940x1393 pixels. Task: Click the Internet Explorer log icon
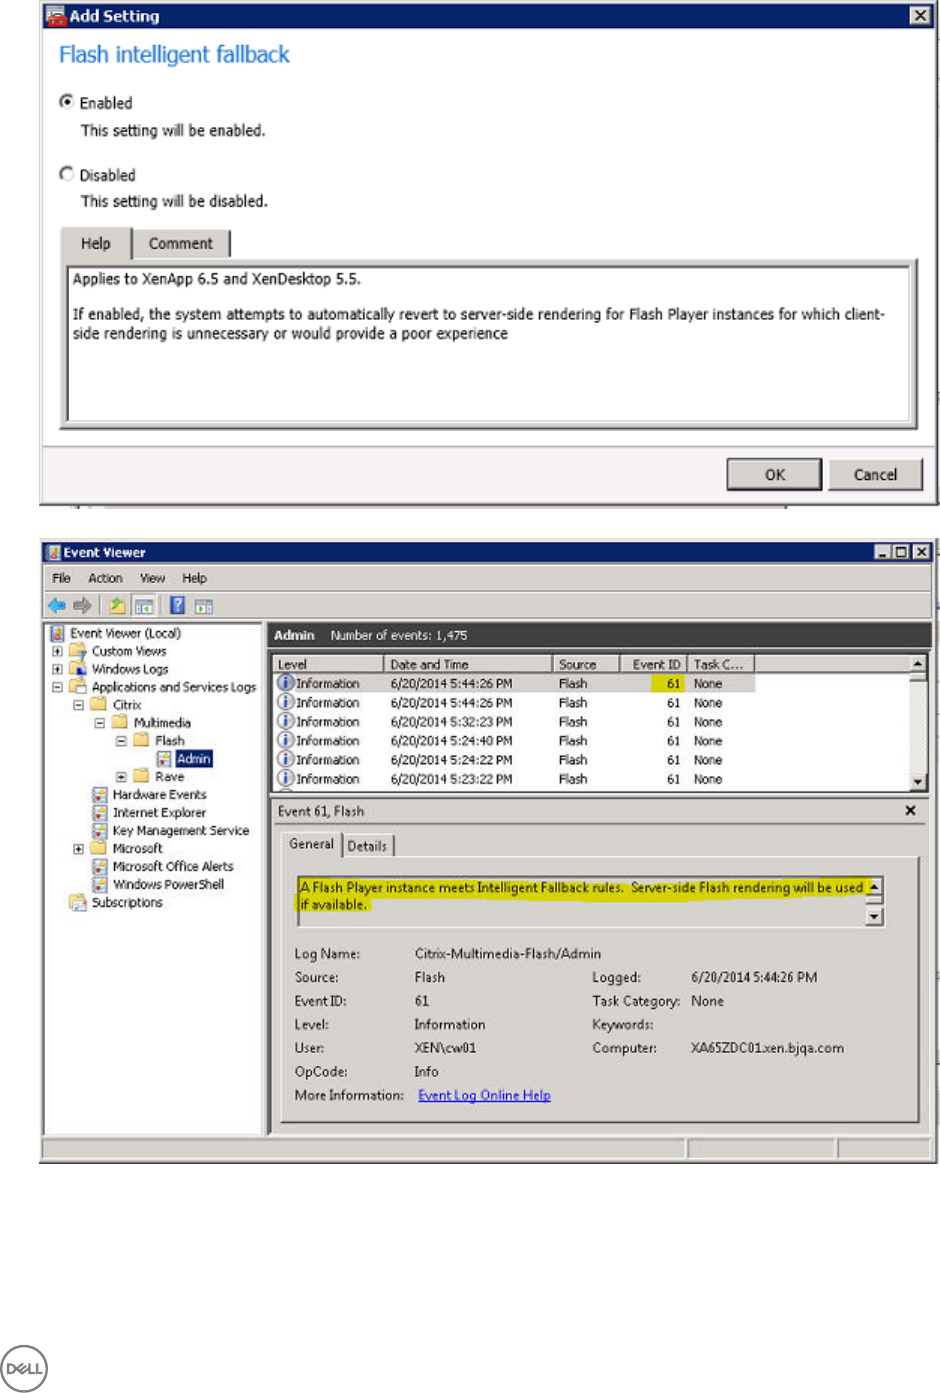(100, 812)
